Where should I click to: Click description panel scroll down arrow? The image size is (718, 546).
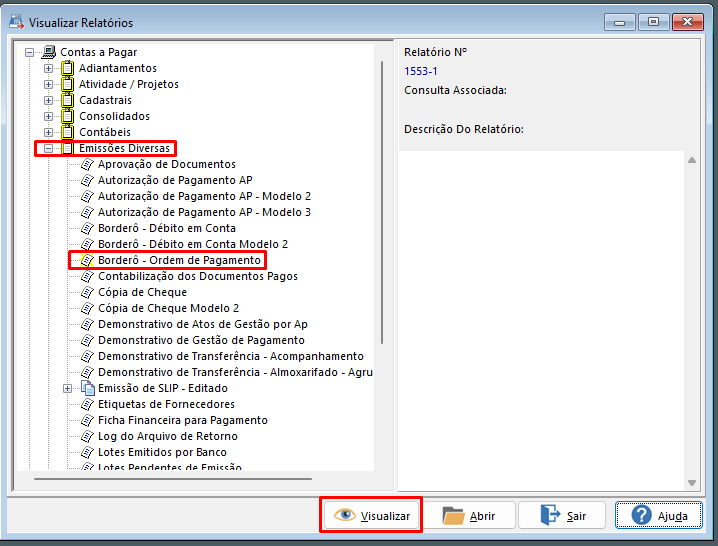pyautogui.click(x=692, y=483)
